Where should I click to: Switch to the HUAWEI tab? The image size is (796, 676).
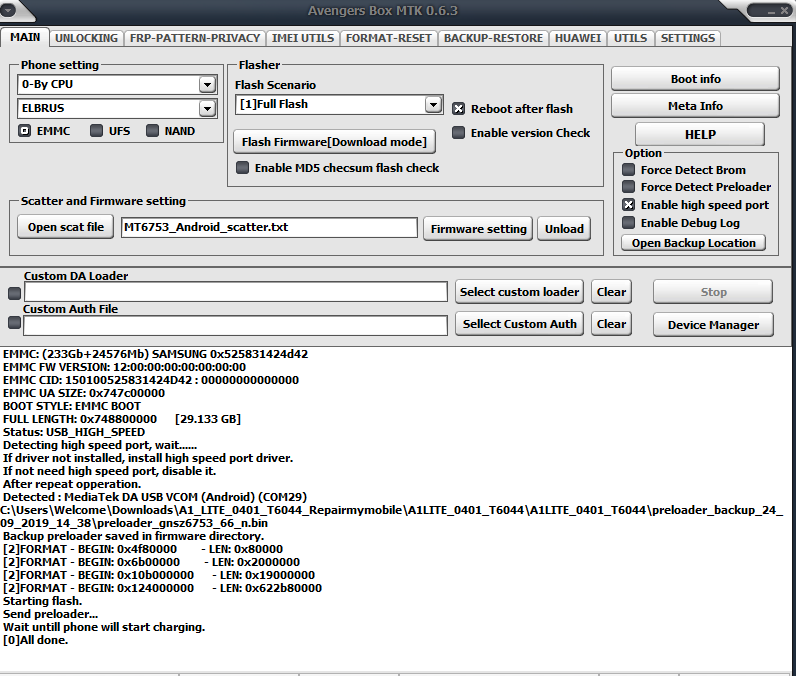click(x=578, y=38)
